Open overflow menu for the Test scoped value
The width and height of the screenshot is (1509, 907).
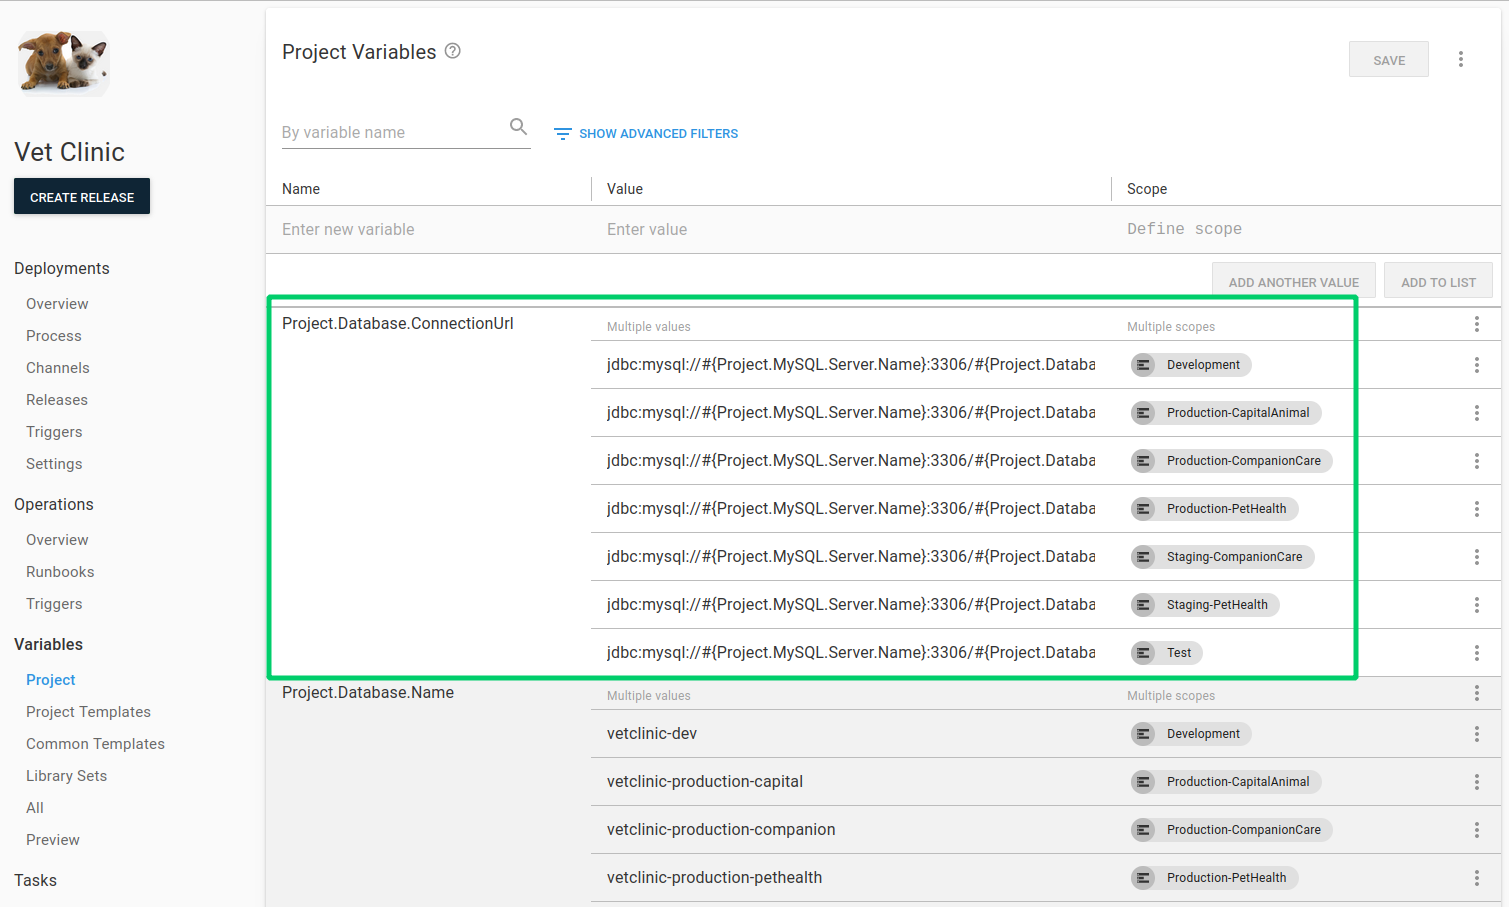click(x=1477, y=652)
